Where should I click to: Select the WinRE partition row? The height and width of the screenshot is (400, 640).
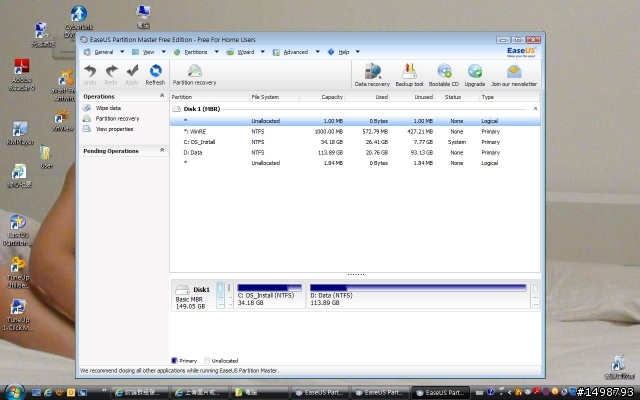[x=355, y=131]
